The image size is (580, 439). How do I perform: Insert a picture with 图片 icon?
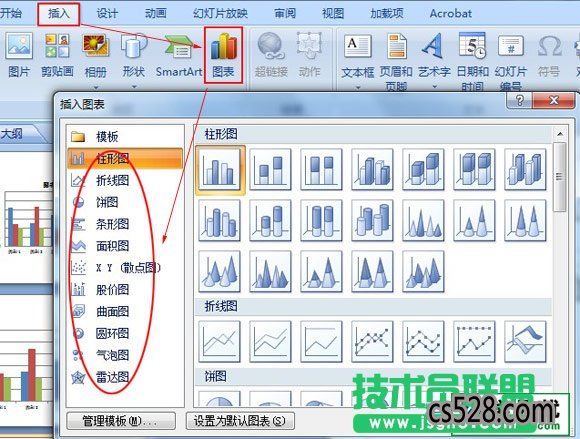coord(19,55)
